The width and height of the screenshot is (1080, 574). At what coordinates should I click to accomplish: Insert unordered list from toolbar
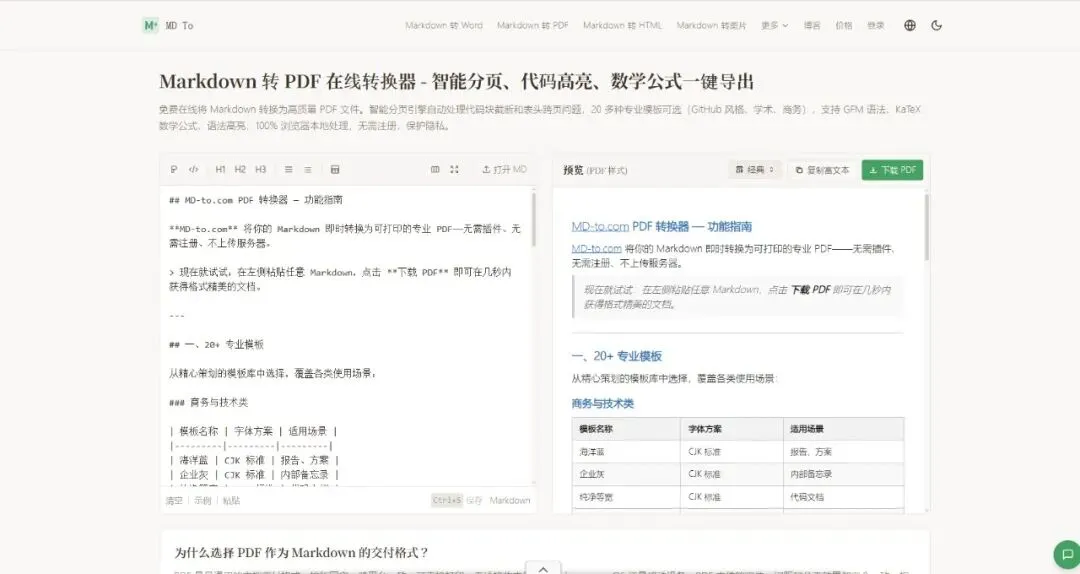pos(289,170)
